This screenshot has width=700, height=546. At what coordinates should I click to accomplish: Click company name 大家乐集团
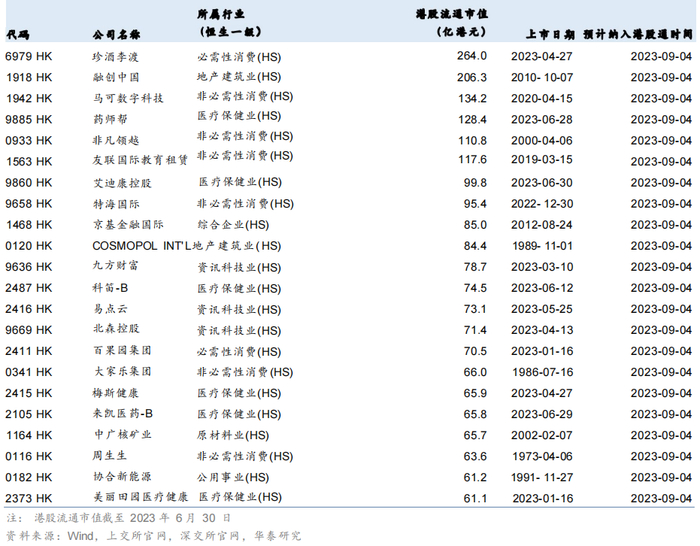122,371
